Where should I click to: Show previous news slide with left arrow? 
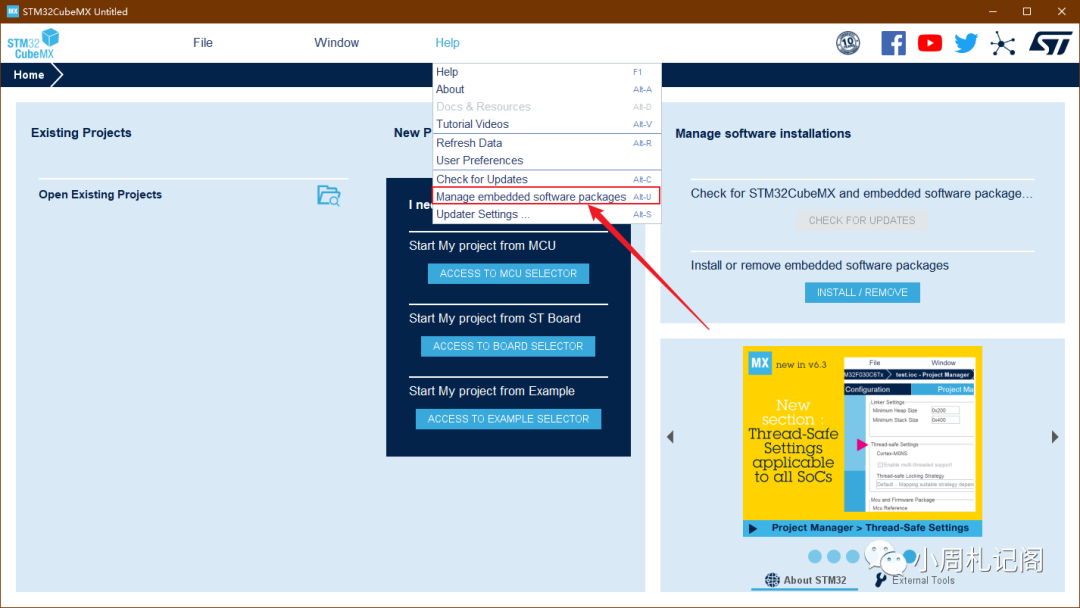tap(670, 437)
